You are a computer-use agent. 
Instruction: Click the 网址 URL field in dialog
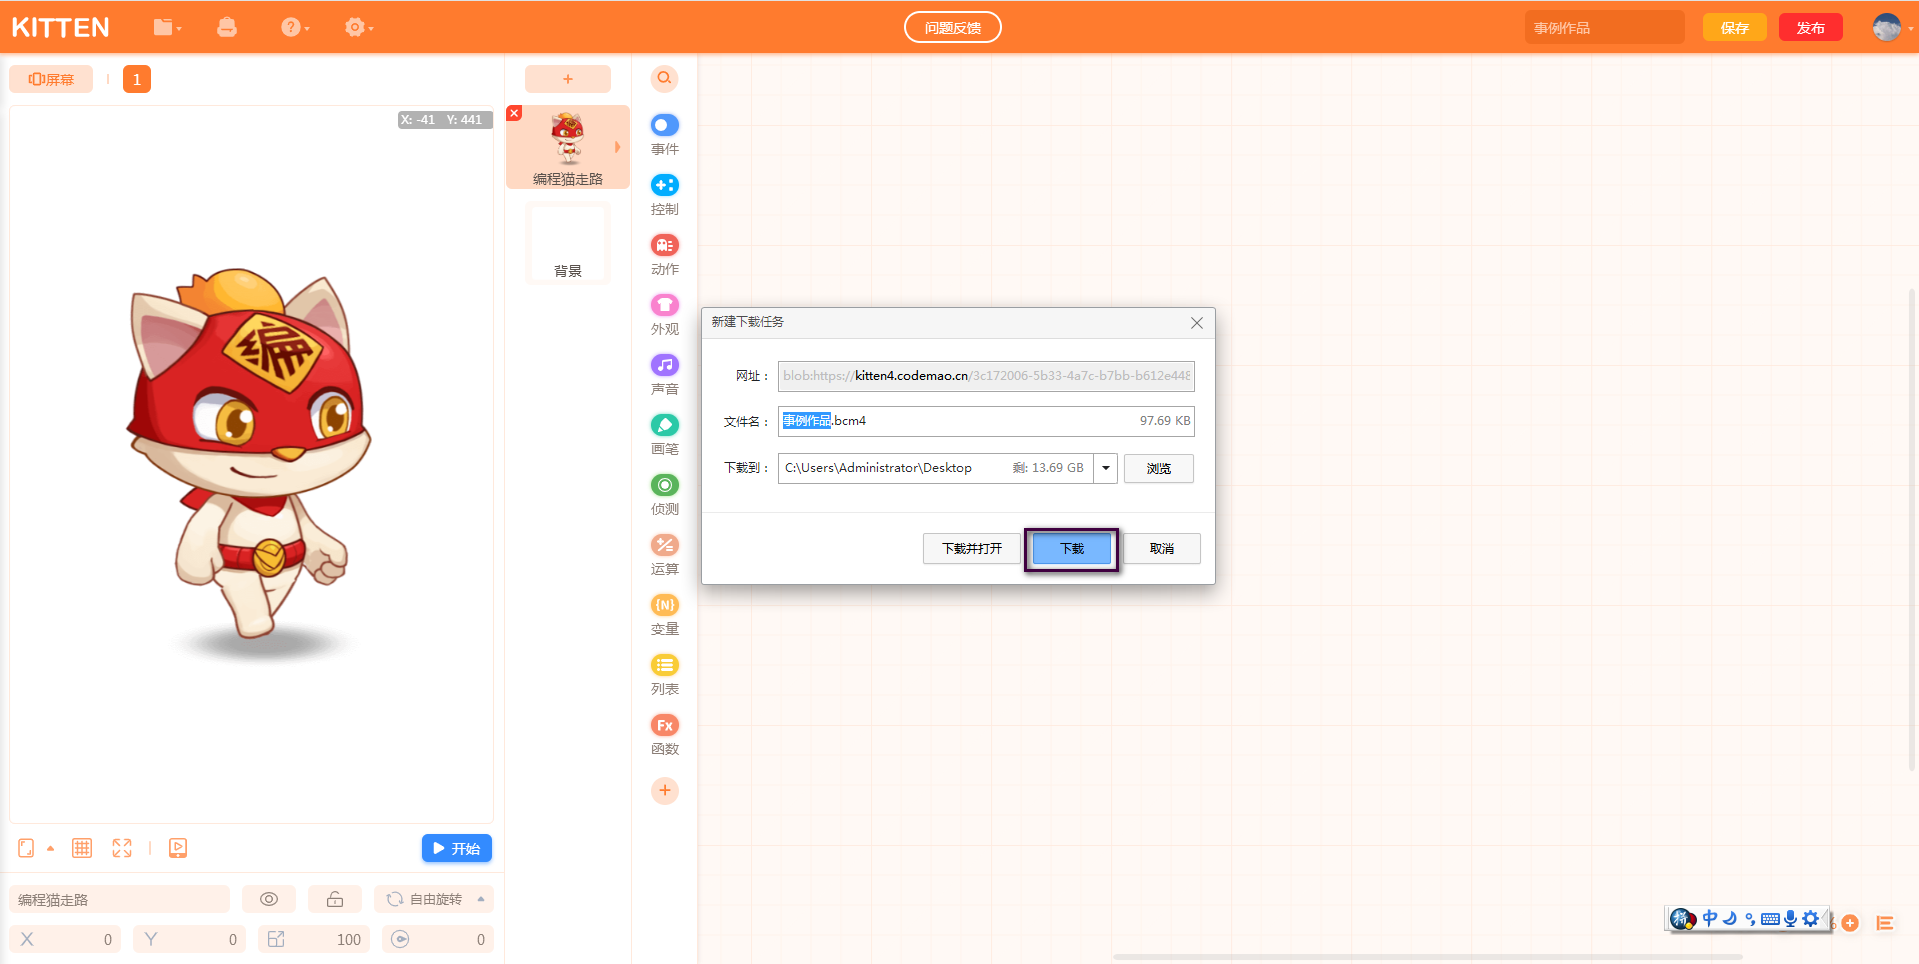click(x=986, y=376)
